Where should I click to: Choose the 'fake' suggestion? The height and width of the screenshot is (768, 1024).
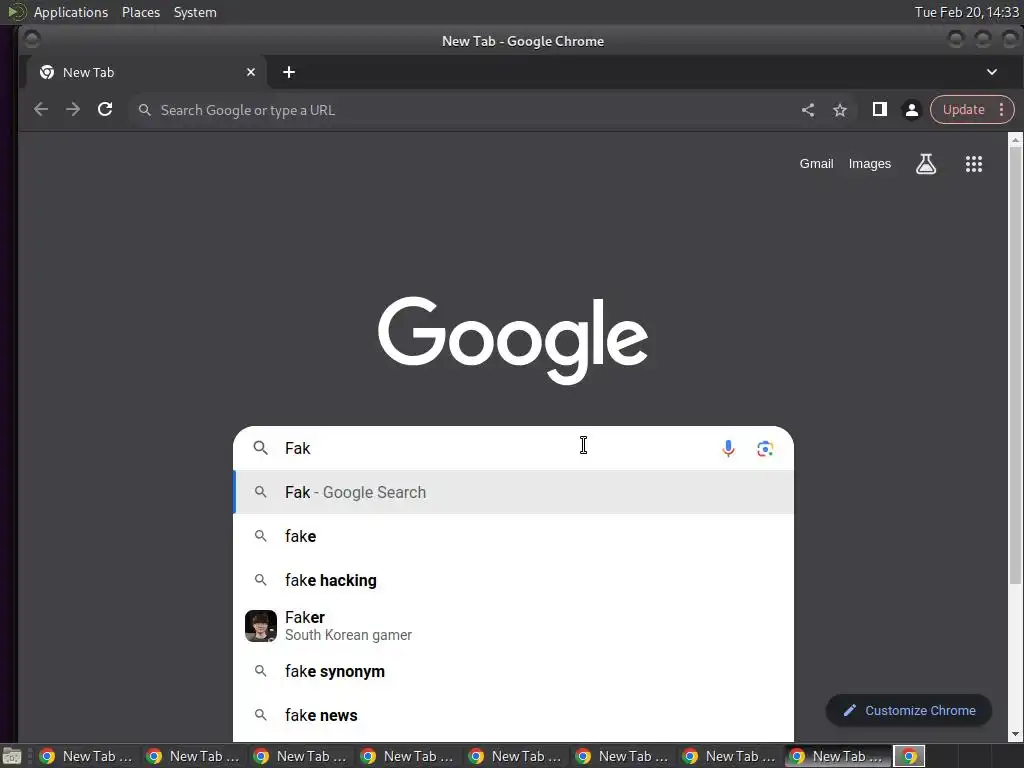tap(513, 536)
